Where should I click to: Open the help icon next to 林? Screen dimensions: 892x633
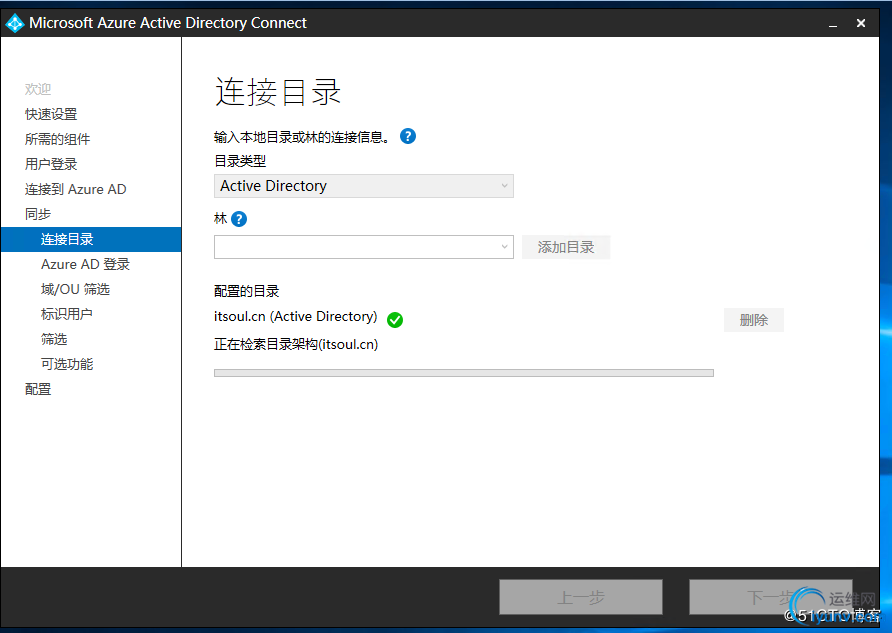pyautogui.click(x=239, y=219)
